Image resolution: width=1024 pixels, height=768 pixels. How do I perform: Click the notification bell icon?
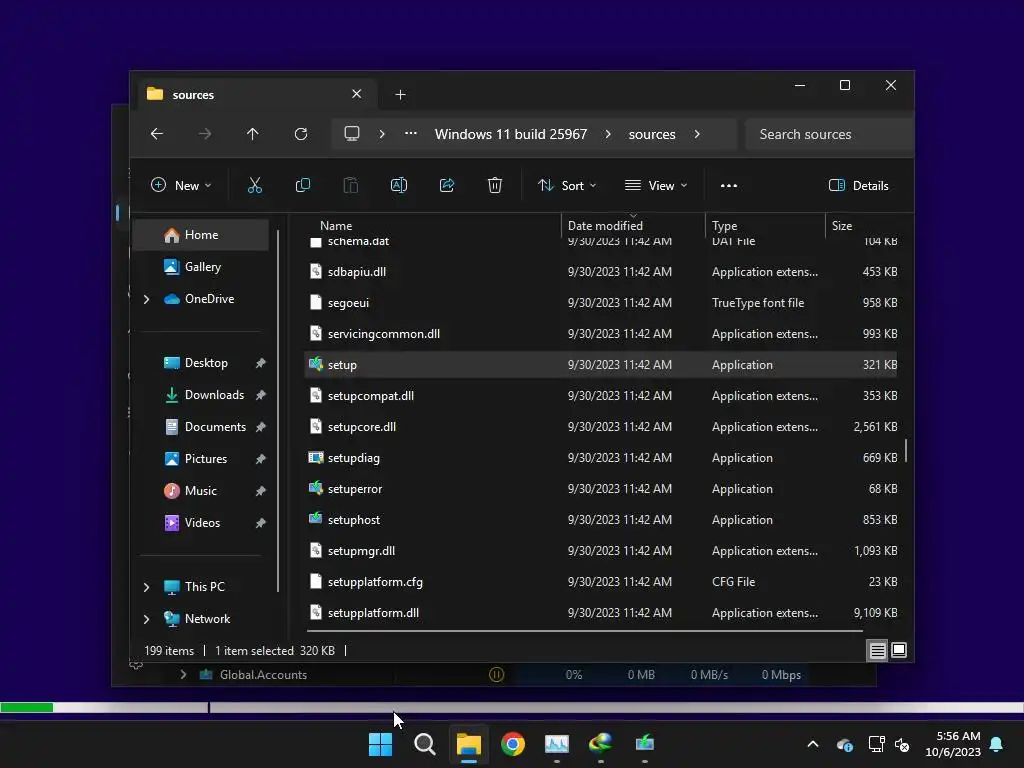click(x=997, y=744)
